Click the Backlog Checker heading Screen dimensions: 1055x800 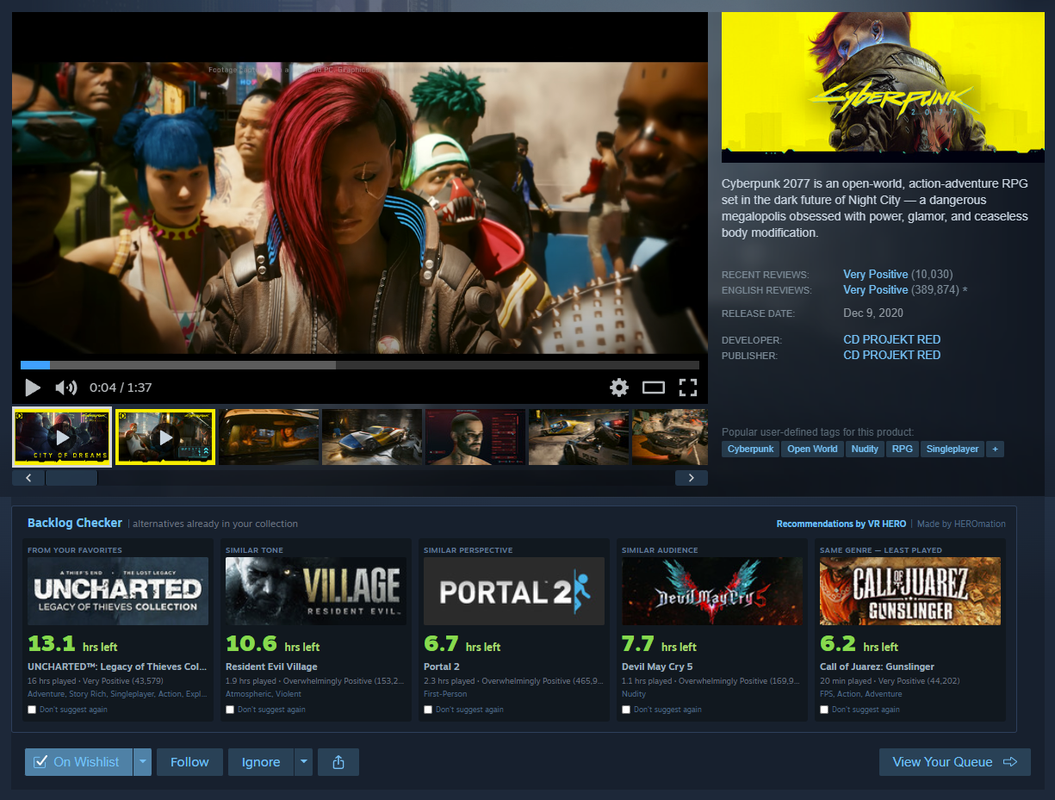click(75, 523)
